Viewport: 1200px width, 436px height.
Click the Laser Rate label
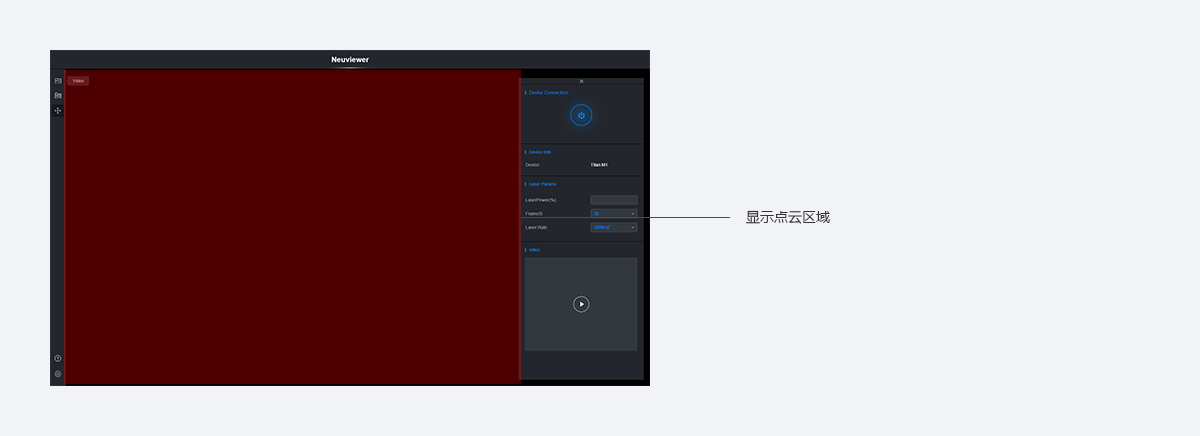tap(536, 227)
